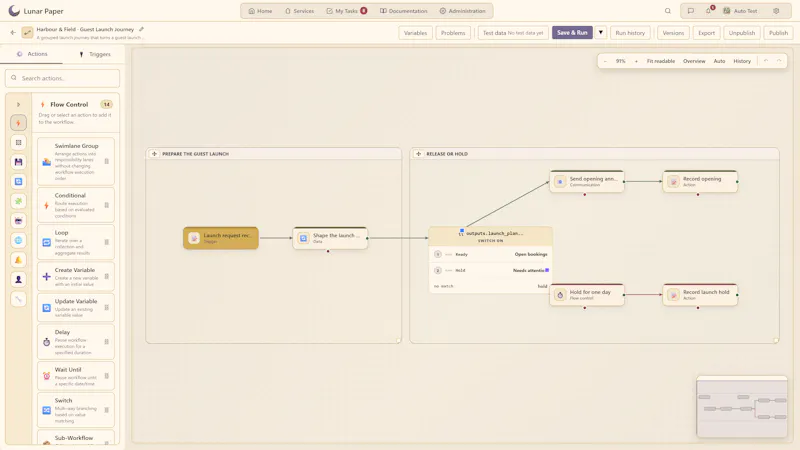Click the Save & Run button
The image size is (800, 450).
point(572,33)
